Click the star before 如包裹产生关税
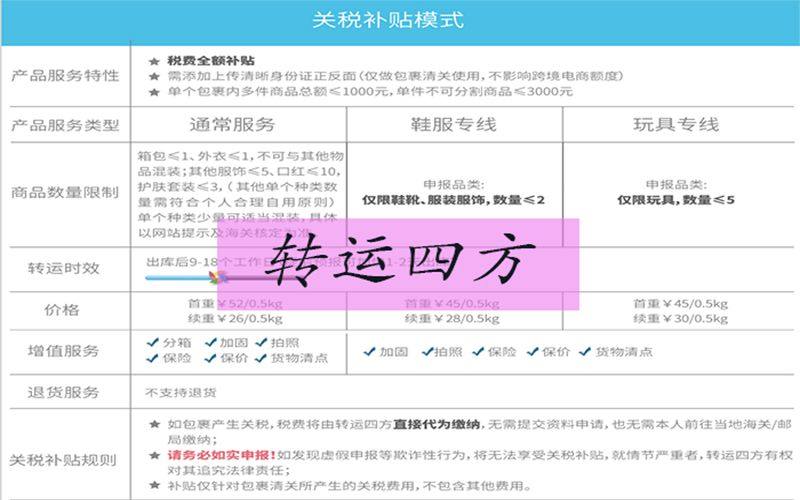 pos(155,424)
